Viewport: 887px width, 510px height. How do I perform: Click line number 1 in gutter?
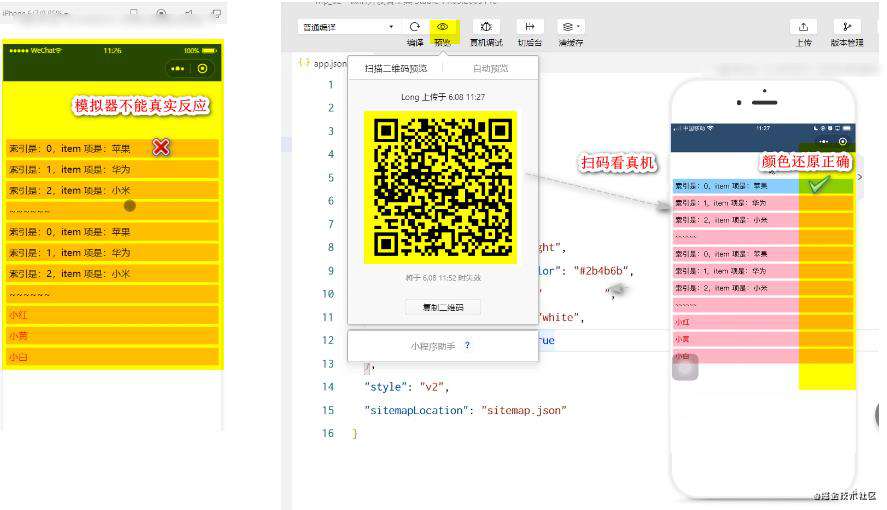[x=330, y=85]
